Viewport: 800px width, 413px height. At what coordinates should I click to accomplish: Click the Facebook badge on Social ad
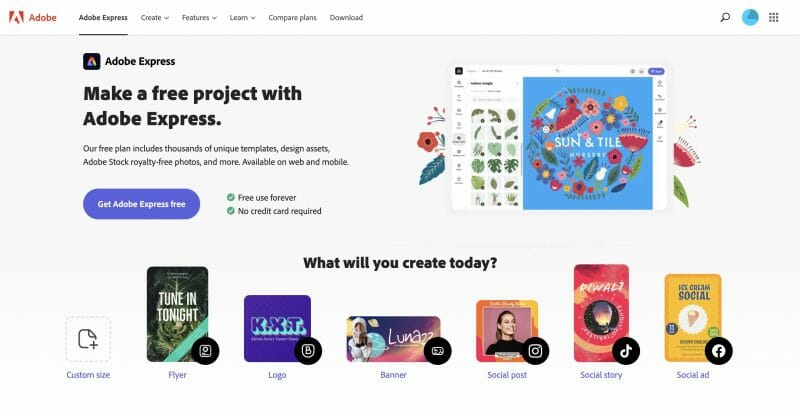pyautogui.click(x=718, y=351)
